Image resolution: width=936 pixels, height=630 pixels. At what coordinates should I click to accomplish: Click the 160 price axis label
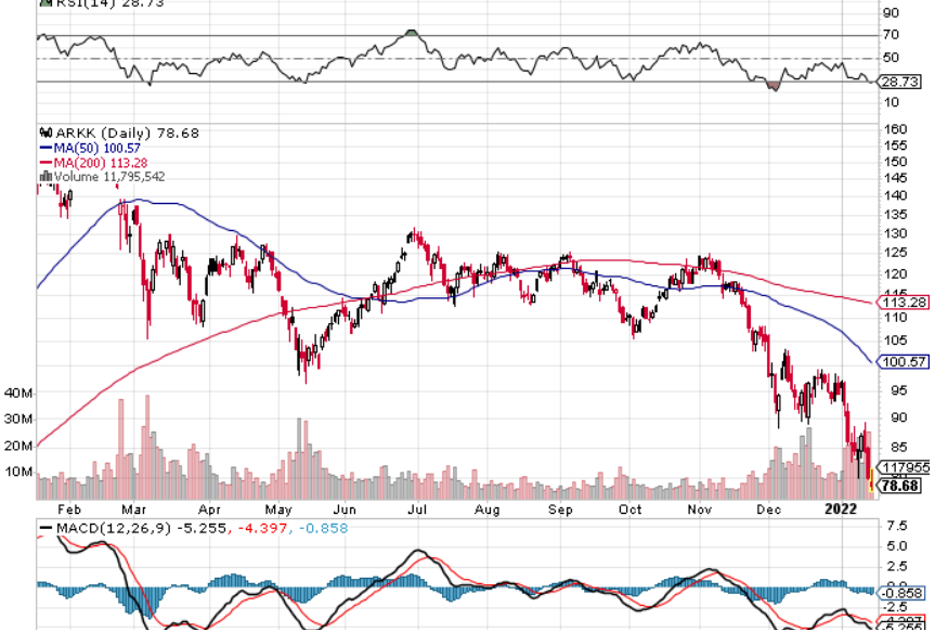coord(895,129)
